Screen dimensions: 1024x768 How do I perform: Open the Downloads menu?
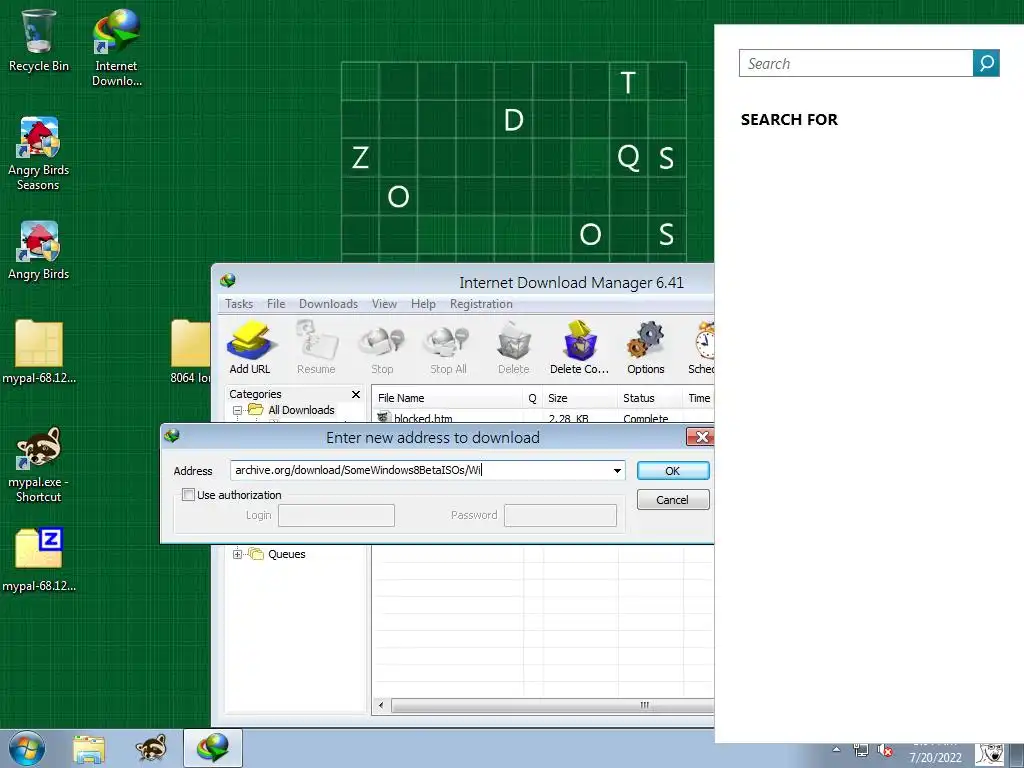[x=328, y=304]
